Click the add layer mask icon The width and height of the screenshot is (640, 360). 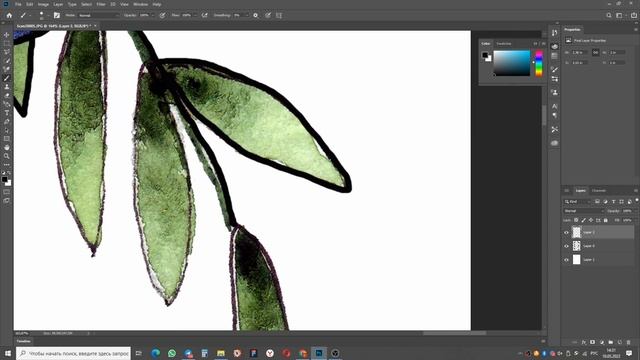(x=593, y=342)
